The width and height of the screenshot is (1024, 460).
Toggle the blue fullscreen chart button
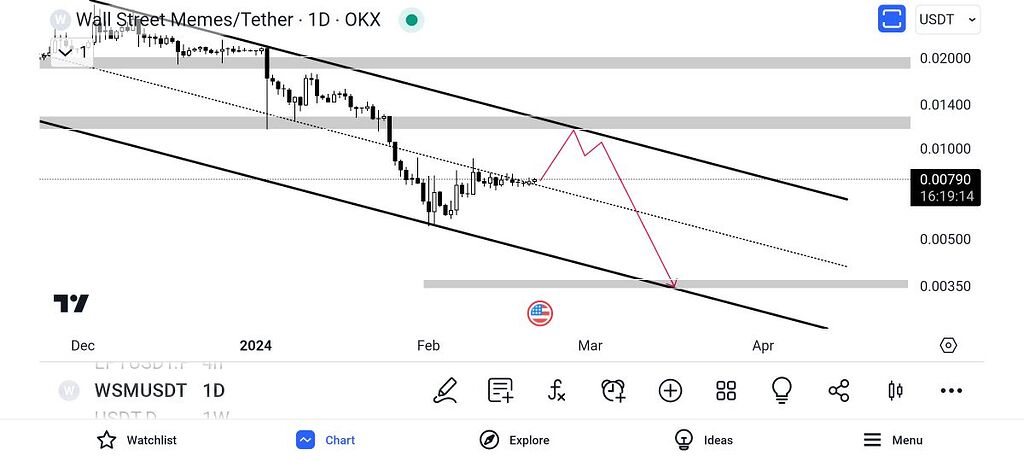coord(891,19)
